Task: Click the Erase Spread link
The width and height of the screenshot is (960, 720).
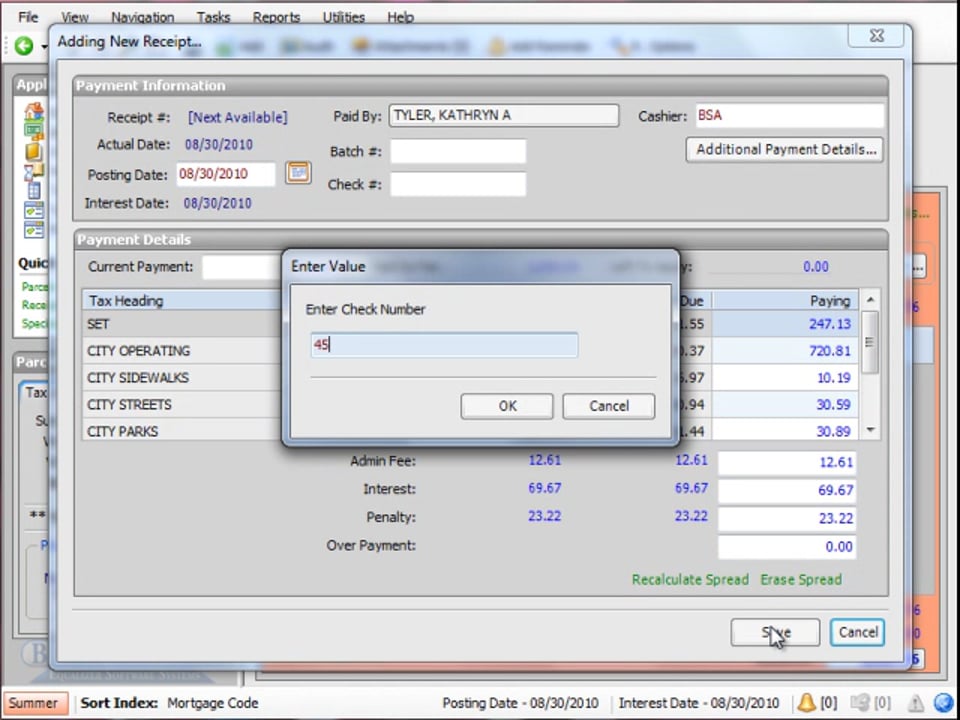Action: click(x=800, y=579)
